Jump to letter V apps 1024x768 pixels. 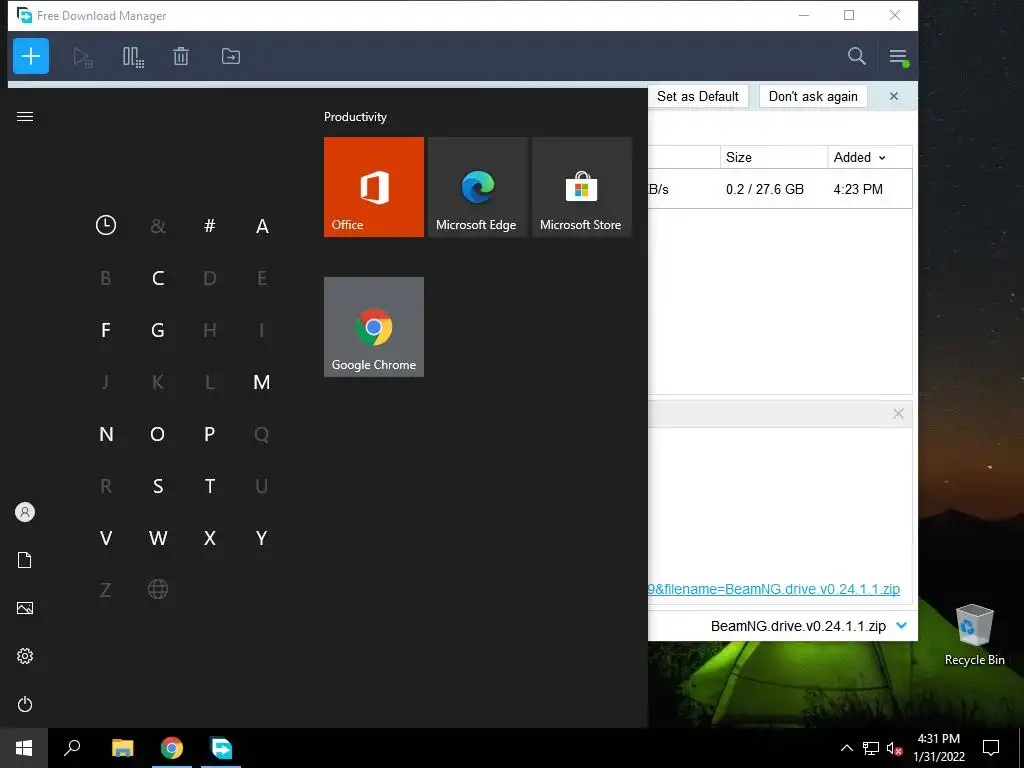106,538
